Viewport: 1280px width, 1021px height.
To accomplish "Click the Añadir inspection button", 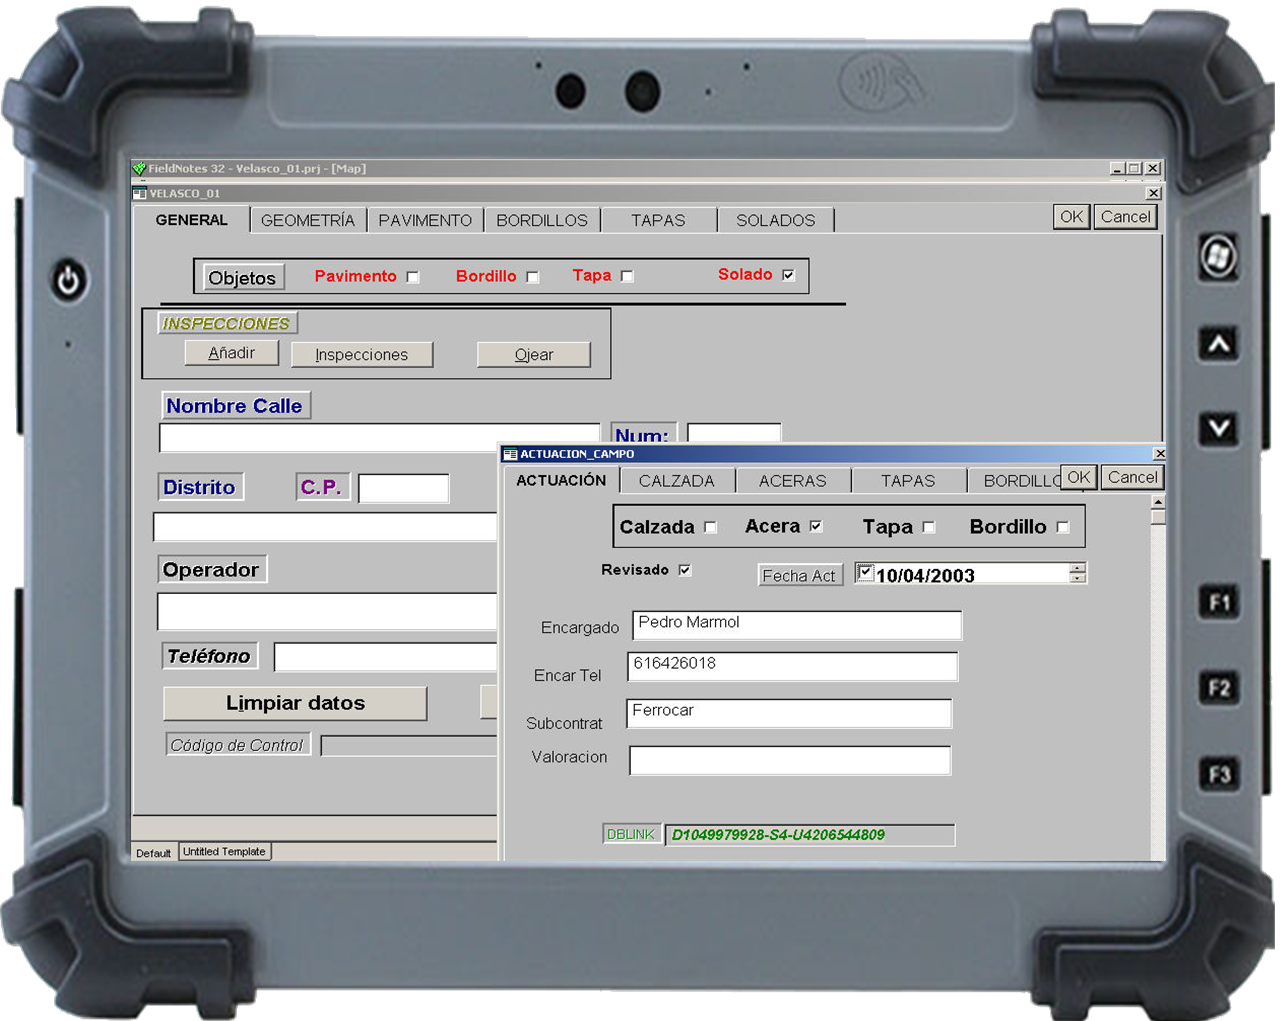I will (x=231, y=353).
